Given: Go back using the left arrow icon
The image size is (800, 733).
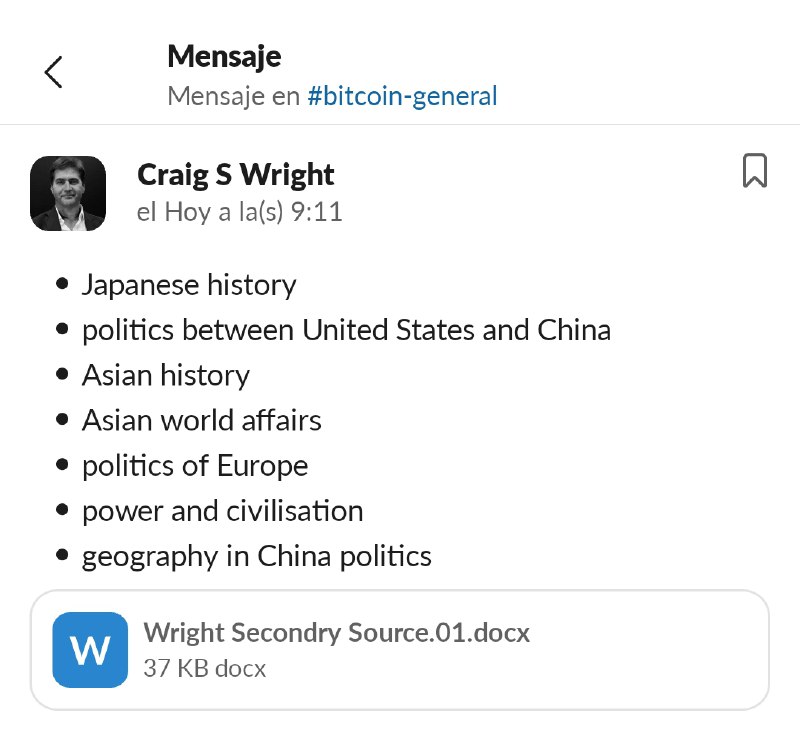Looking at the screenshot, I should coord(53,72).
